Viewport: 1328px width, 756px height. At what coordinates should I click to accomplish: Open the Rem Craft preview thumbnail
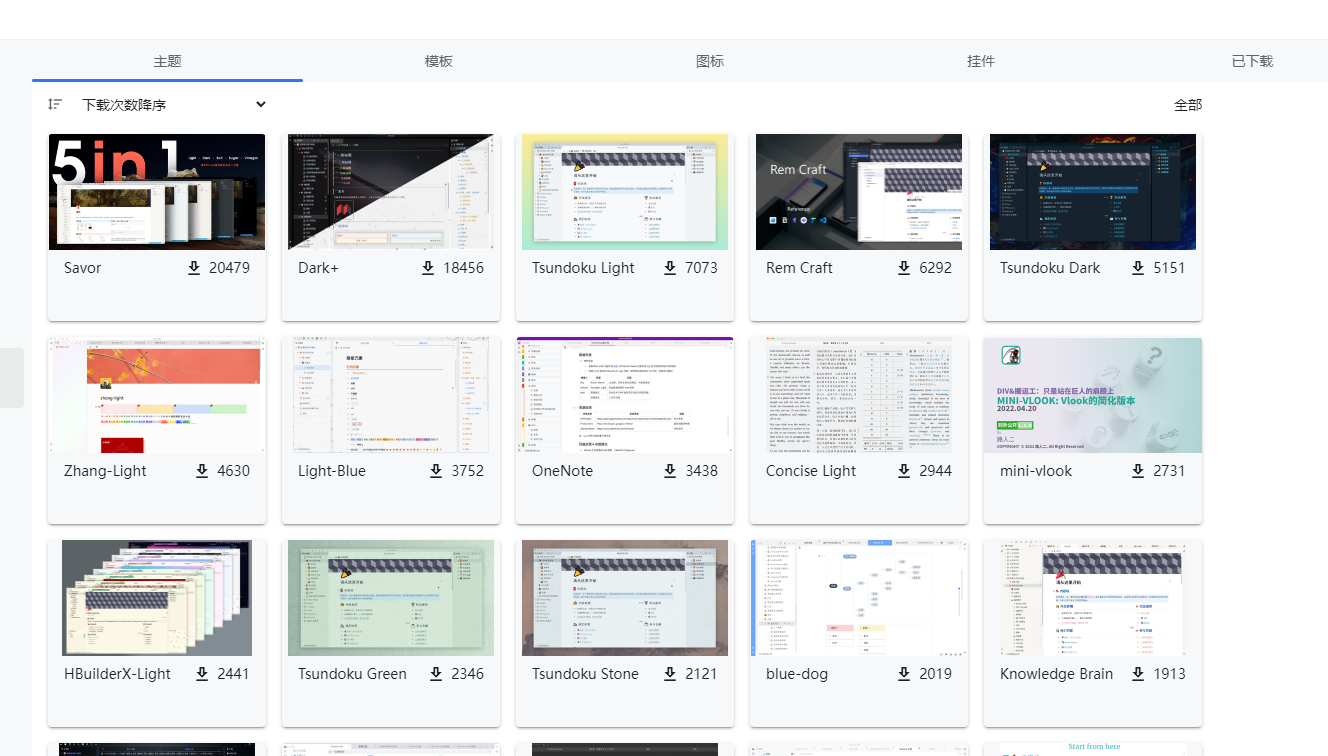(x=859, y=192)
